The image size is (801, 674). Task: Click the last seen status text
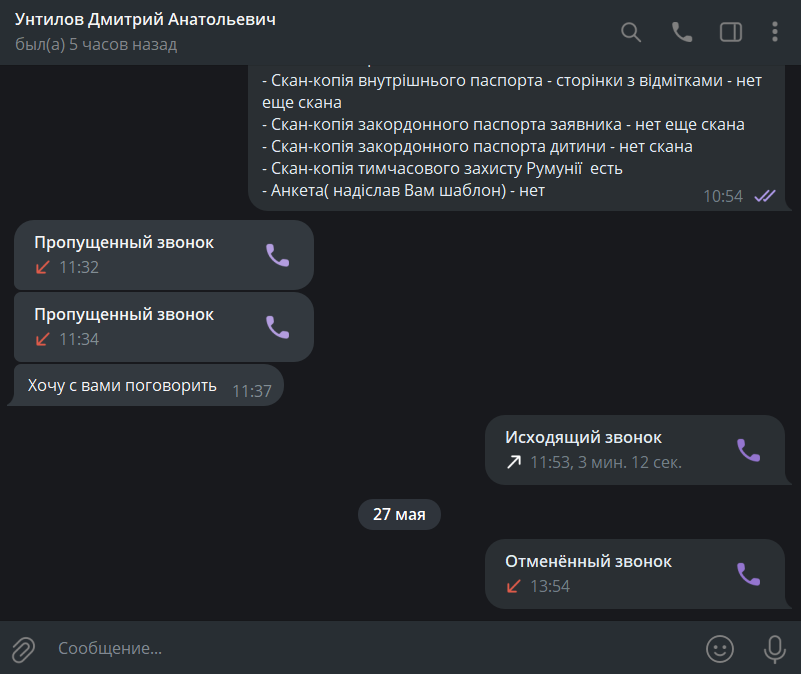96,44
